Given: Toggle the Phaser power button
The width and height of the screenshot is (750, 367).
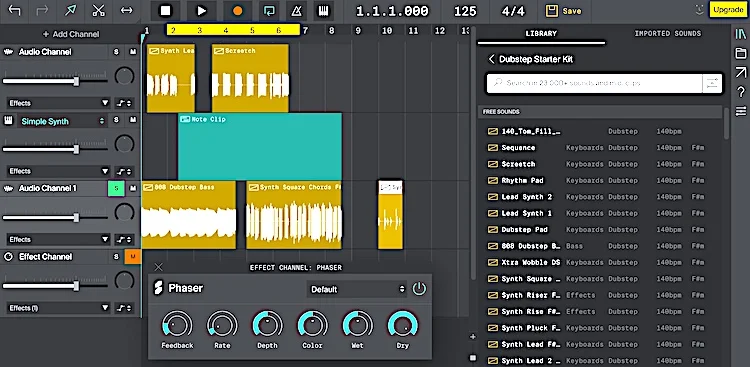Looking at the screenshot, I should point(419,289).
